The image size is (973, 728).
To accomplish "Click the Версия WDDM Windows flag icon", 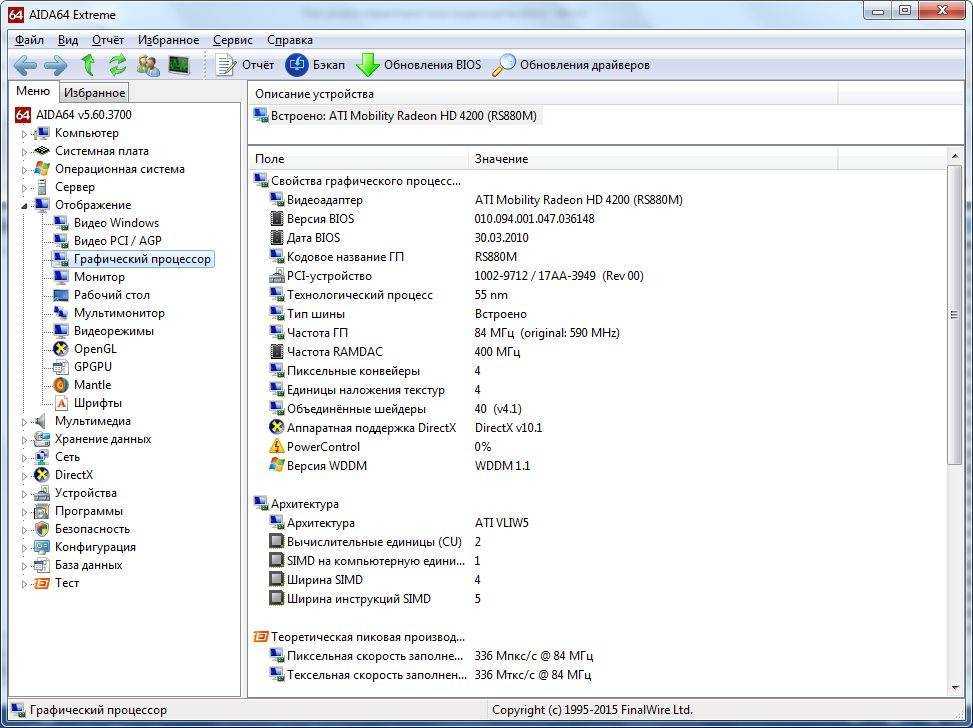I will (x=276, y=465).
